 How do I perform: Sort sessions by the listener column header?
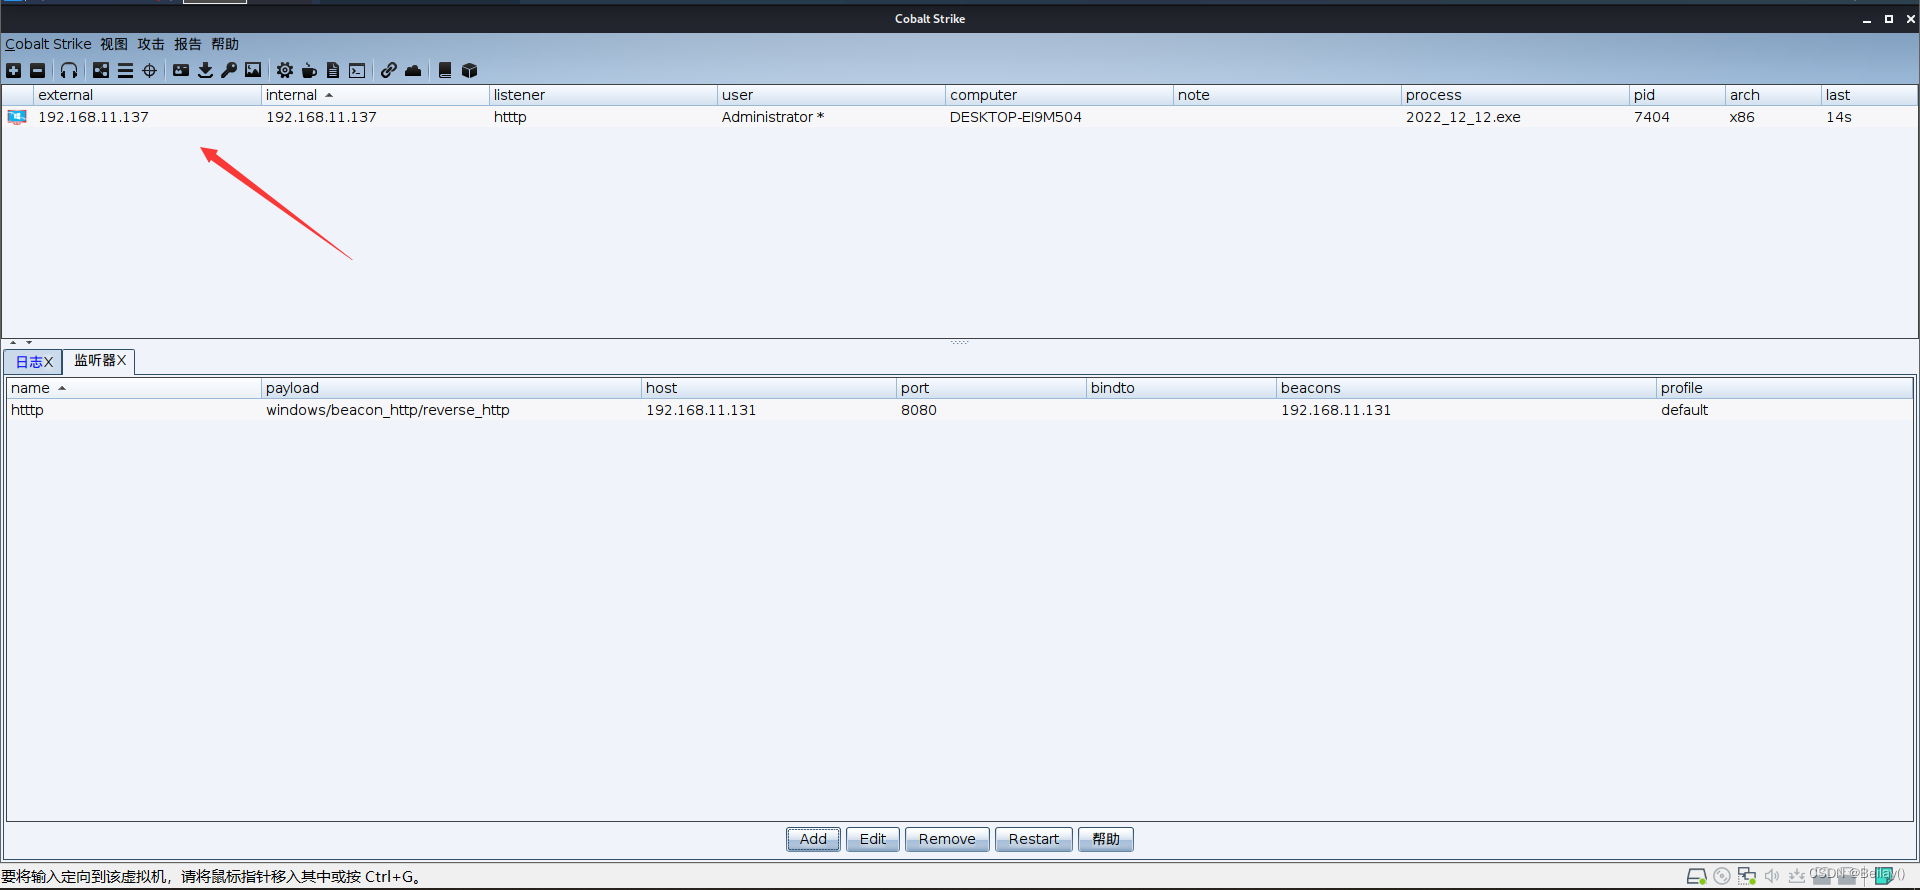pos(603,95)
